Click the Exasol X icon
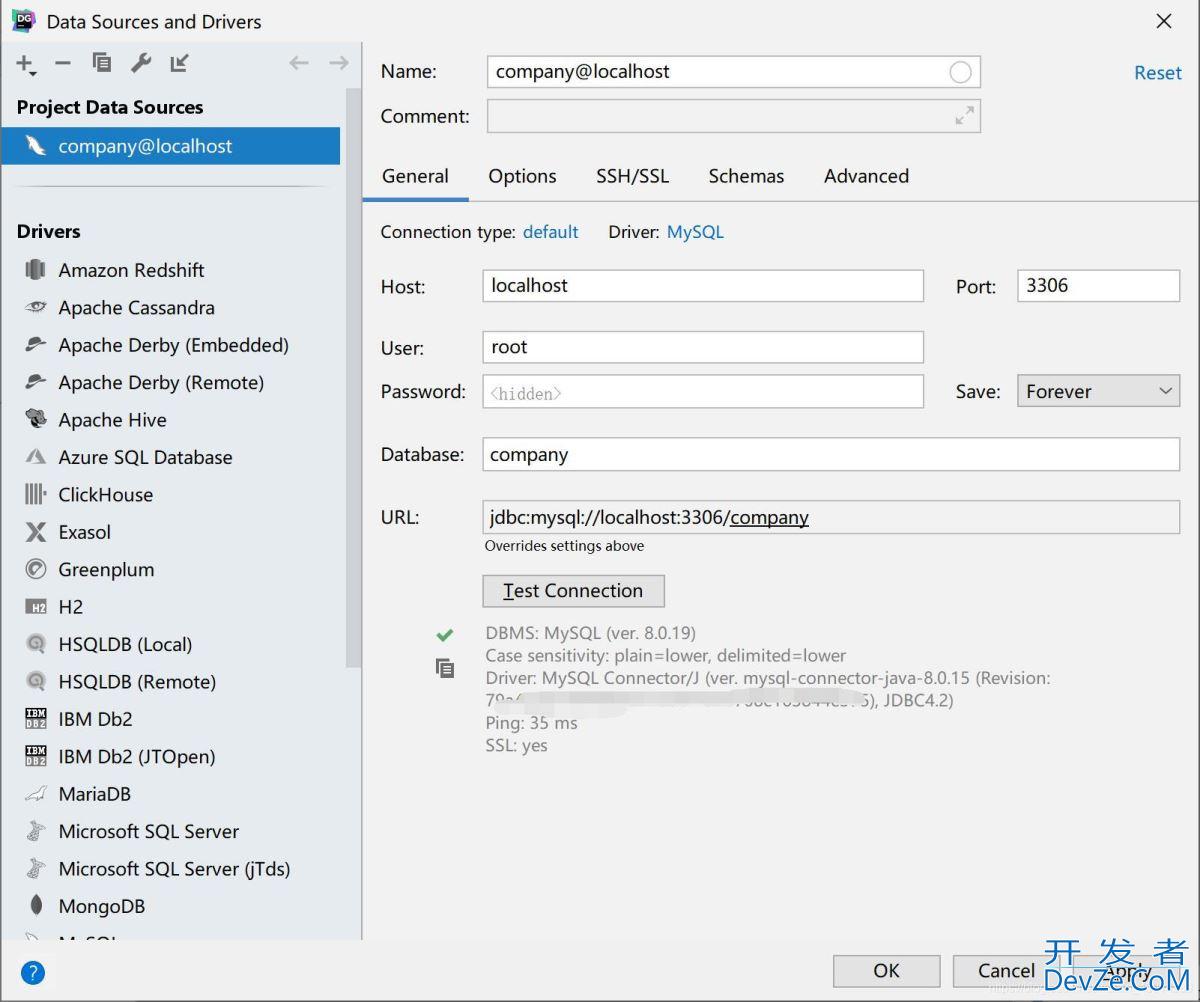This screenshot has width=1200, height=1002. [36, 532]
